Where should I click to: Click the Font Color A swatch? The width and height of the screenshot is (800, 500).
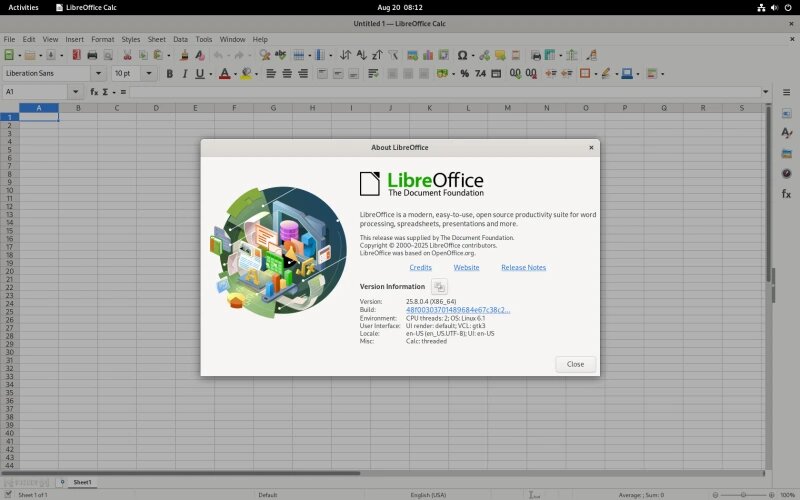[224, 73]
